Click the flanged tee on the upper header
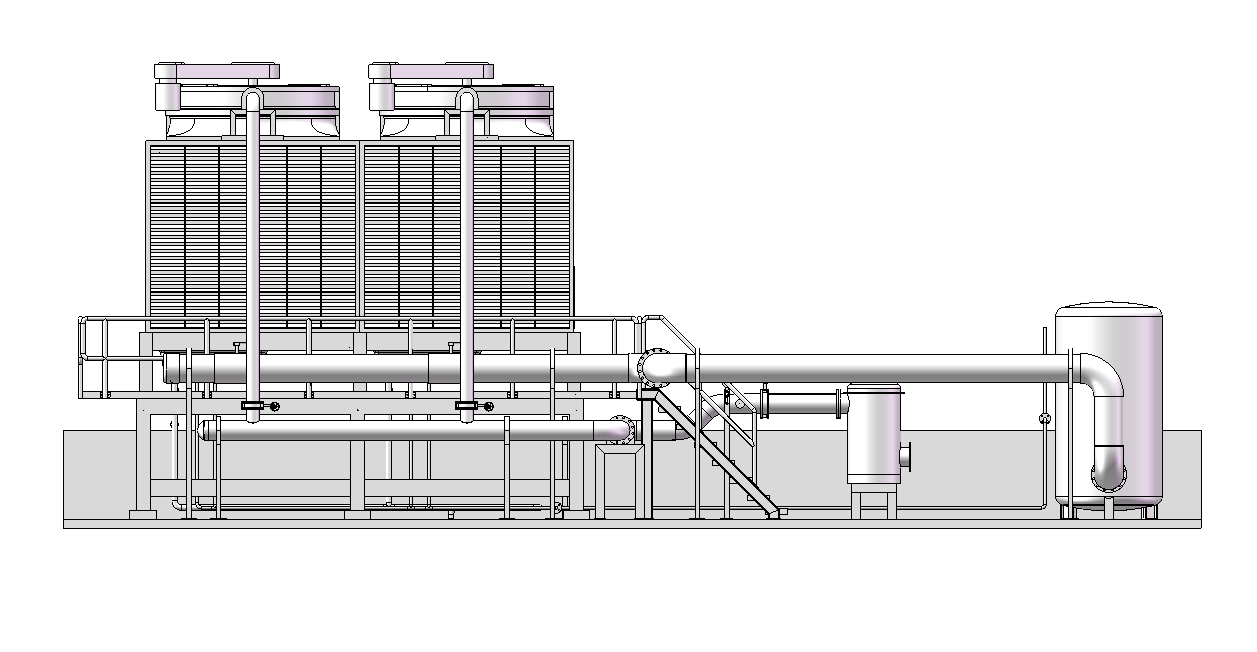1257x652 pixels. click(x=659, y=367)
